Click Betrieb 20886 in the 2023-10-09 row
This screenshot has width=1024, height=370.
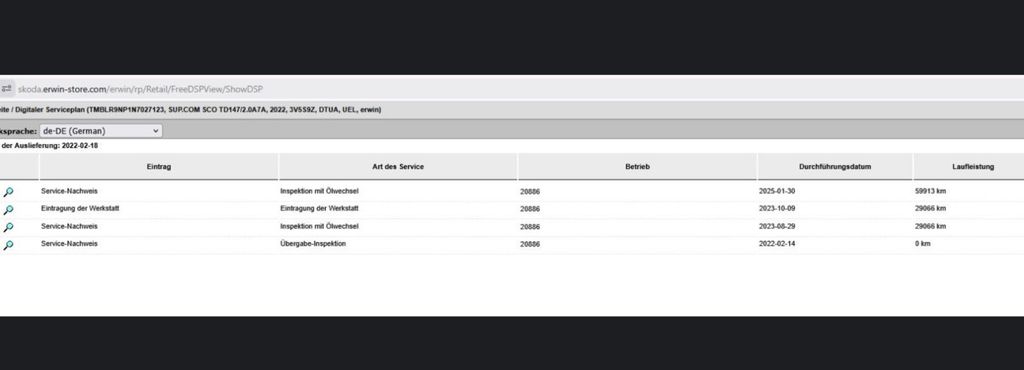tap(530, 209)
